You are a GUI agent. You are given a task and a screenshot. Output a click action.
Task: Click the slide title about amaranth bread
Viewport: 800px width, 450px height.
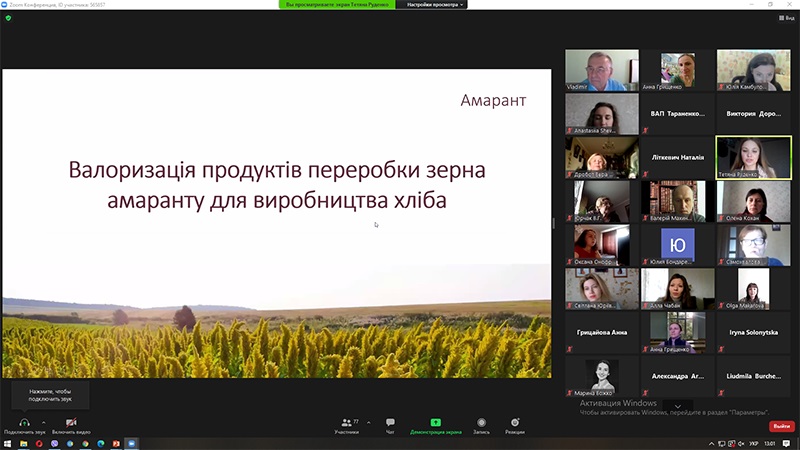277,185
